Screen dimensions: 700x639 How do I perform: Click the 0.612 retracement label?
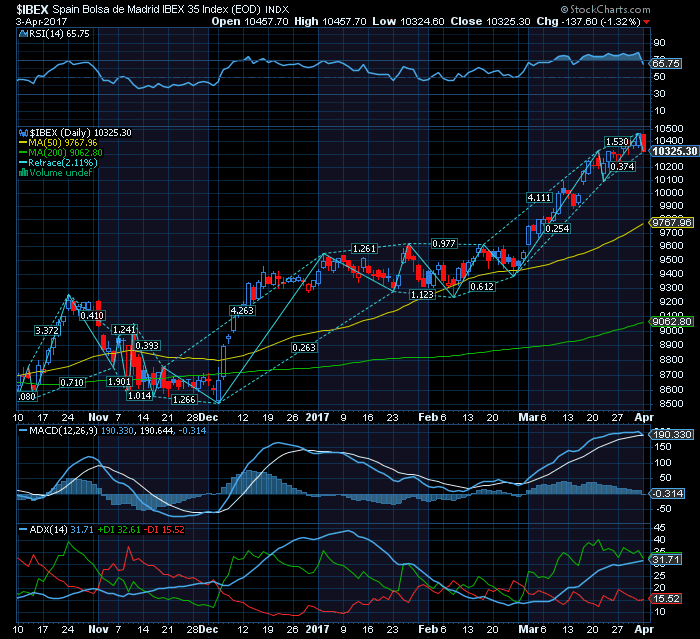(482, 287)
